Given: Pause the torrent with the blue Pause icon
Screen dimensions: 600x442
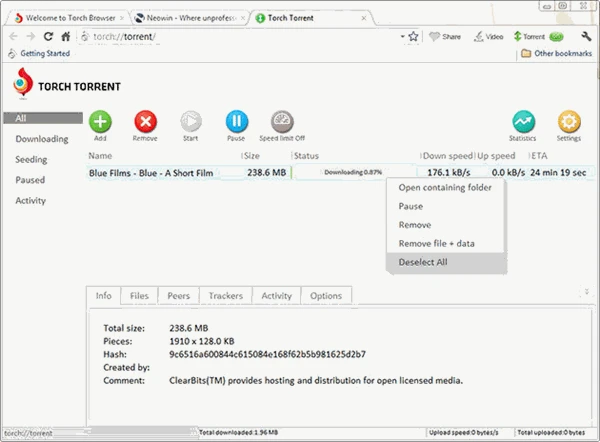Looking at the screenshot, I should click(x=236, y=122).
